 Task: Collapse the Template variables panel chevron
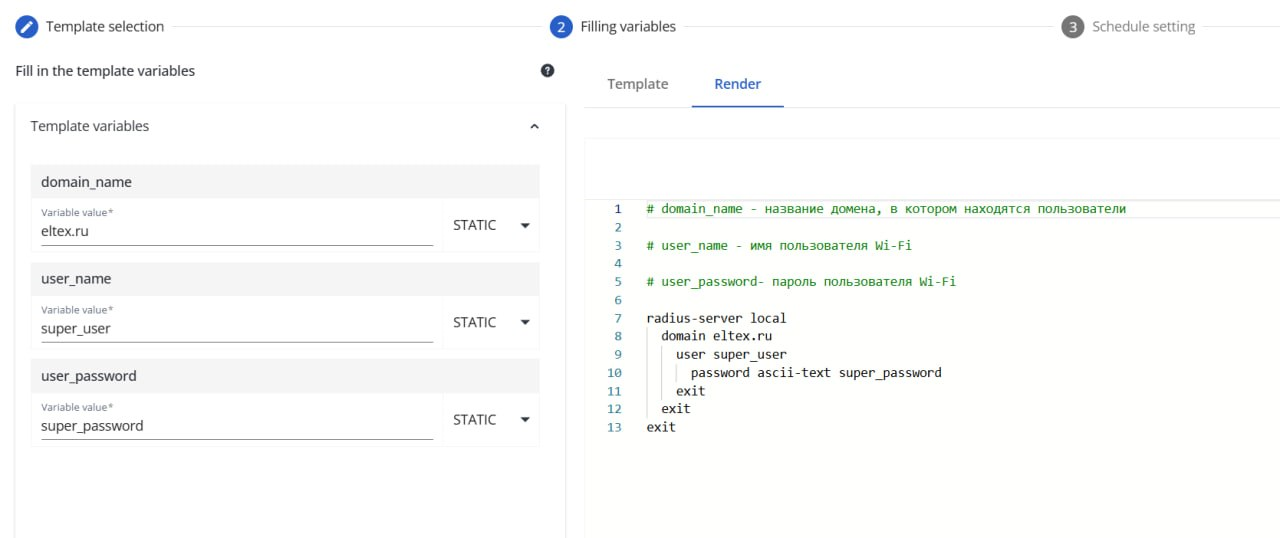tap(534, 127)
